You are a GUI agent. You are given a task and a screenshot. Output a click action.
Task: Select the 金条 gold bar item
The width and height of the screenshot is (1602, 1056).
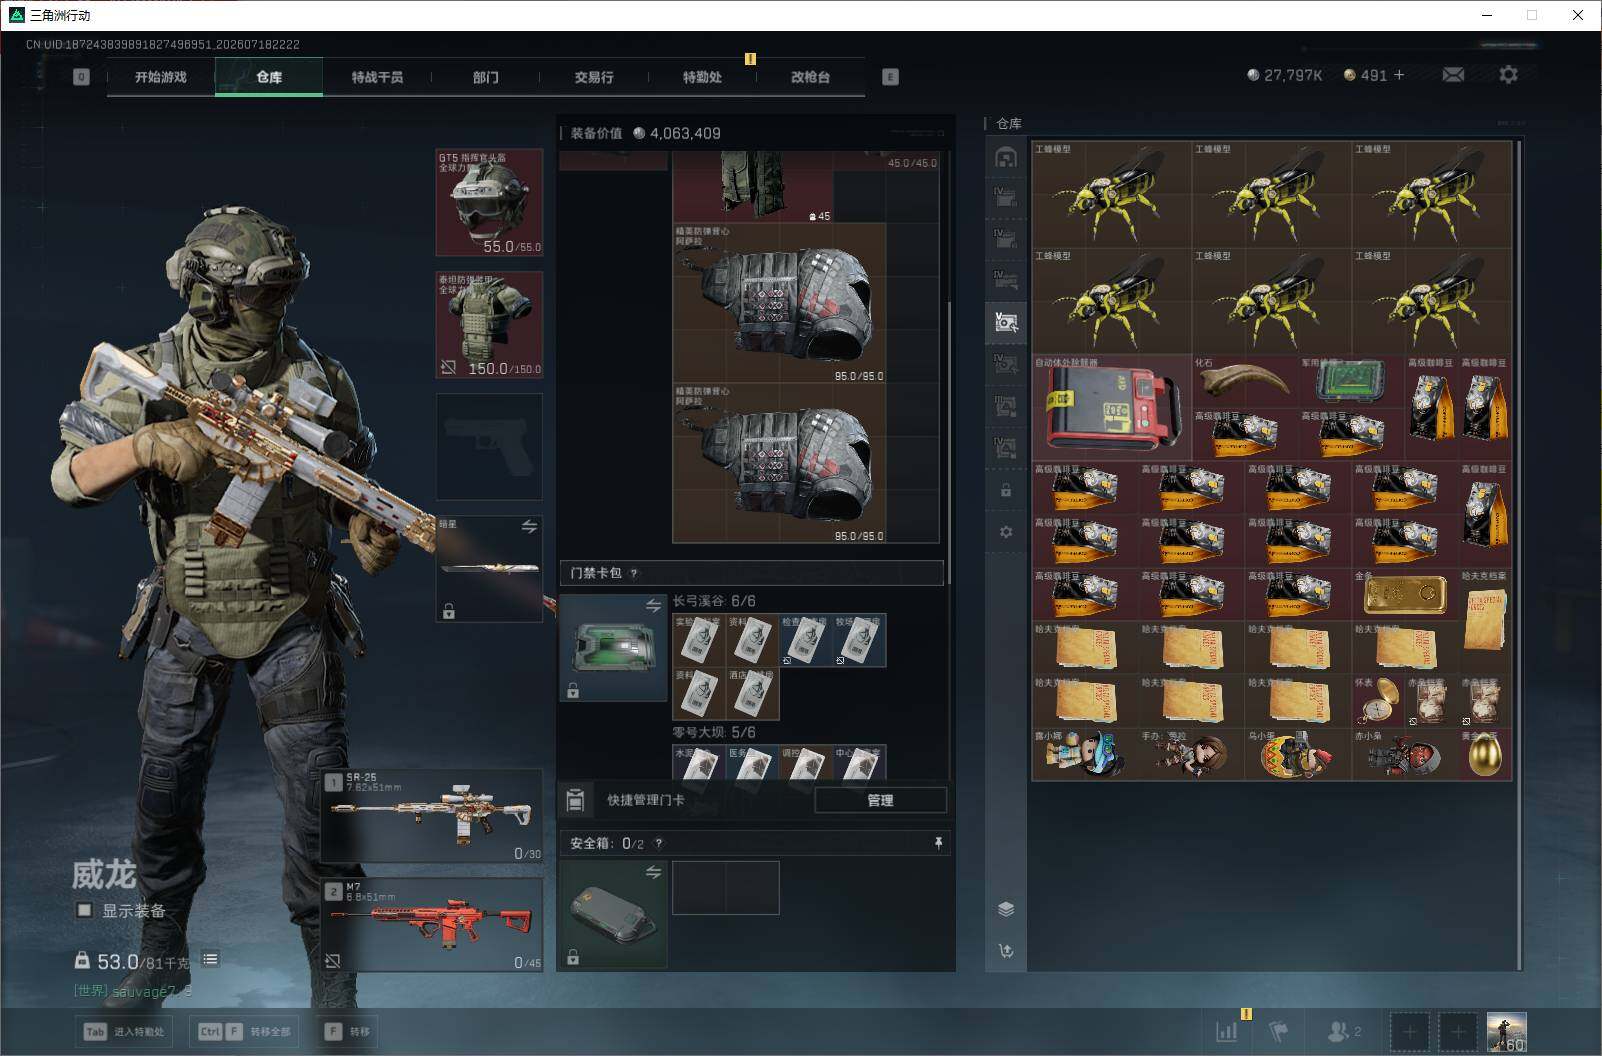(x=1404, y=594)
